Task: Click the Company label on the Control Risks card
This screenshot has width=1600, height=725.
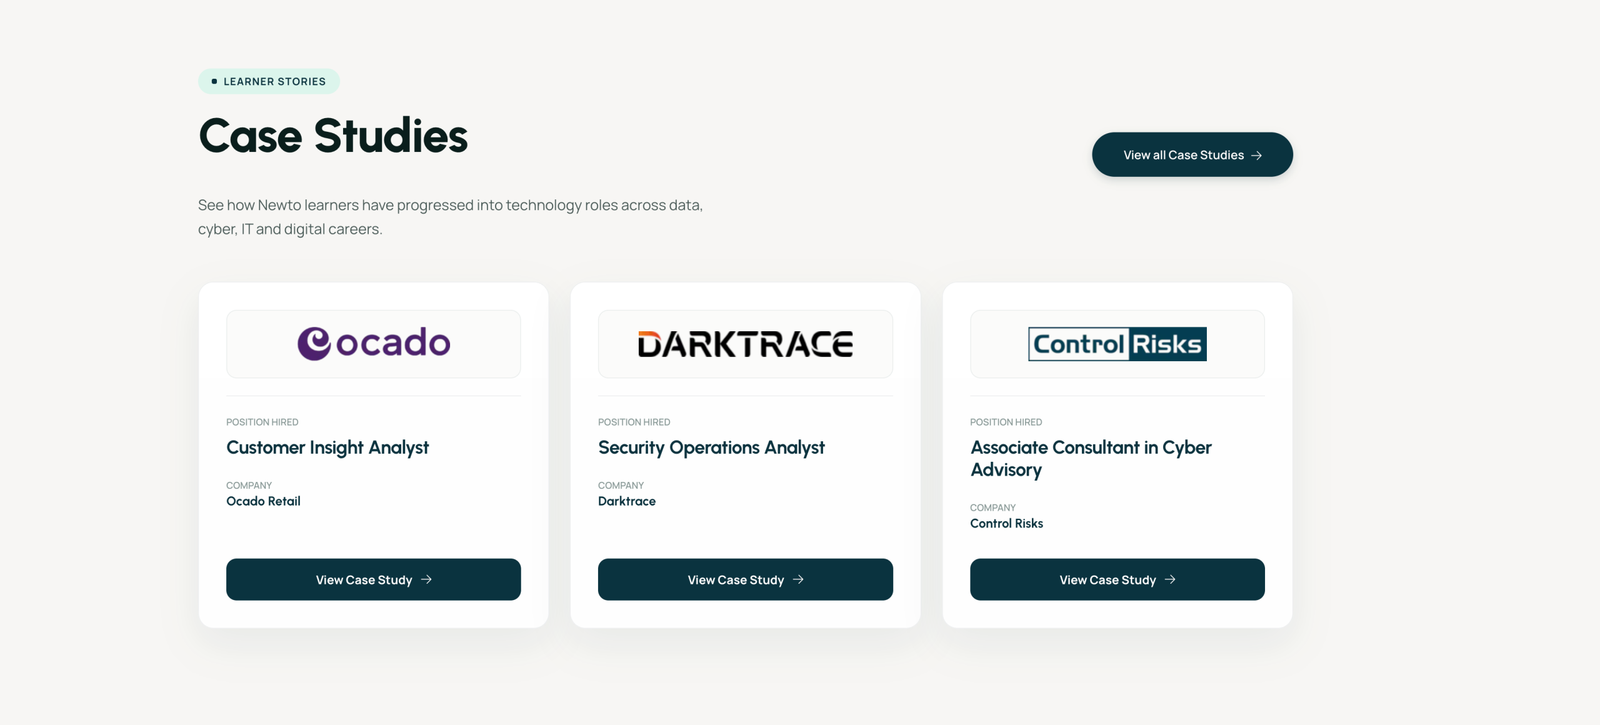Action: click(993, 508)
